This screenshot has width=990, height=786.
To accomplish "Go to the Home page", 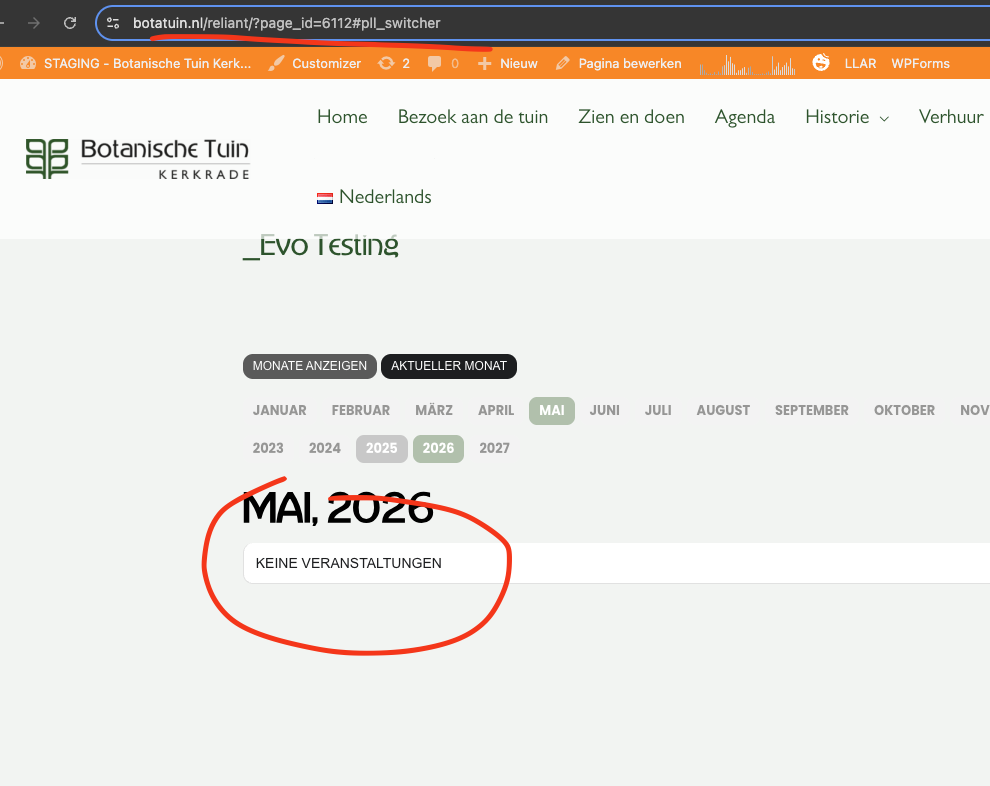I will (x=342, y=117).
